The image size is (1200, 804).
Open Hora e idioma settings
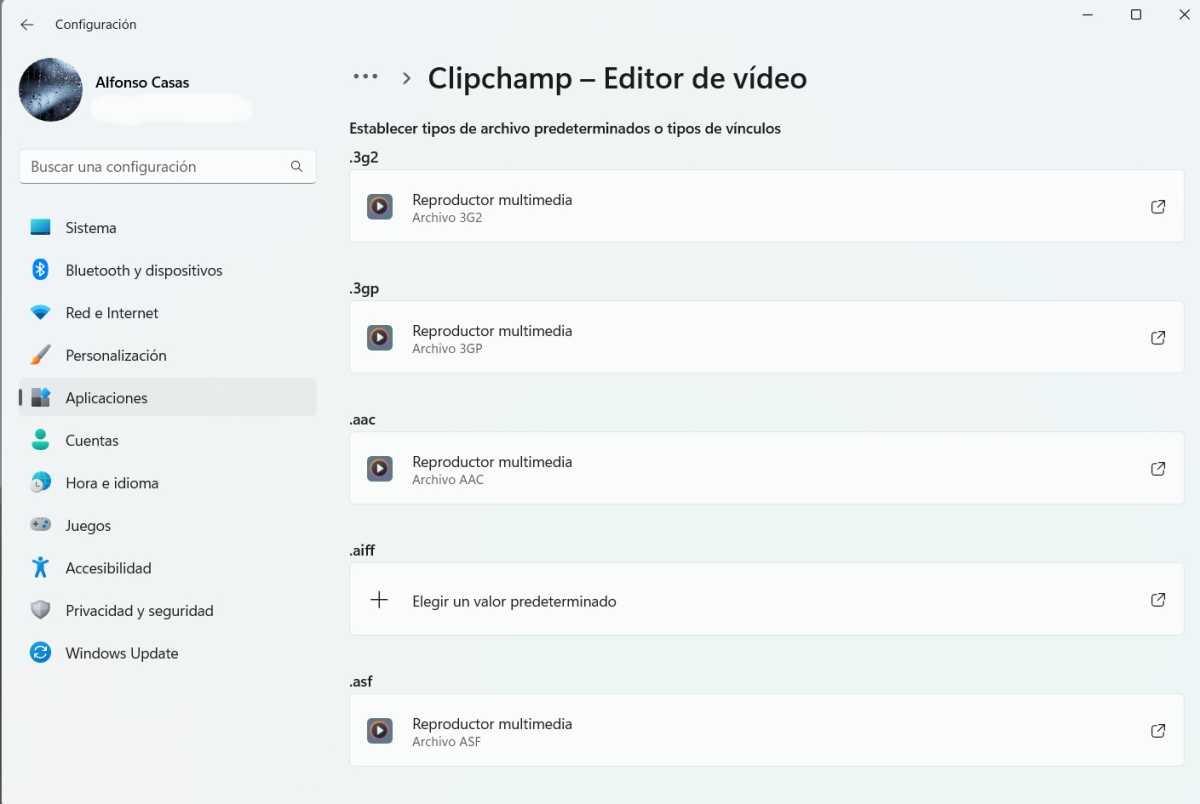[x=168, y=483]
